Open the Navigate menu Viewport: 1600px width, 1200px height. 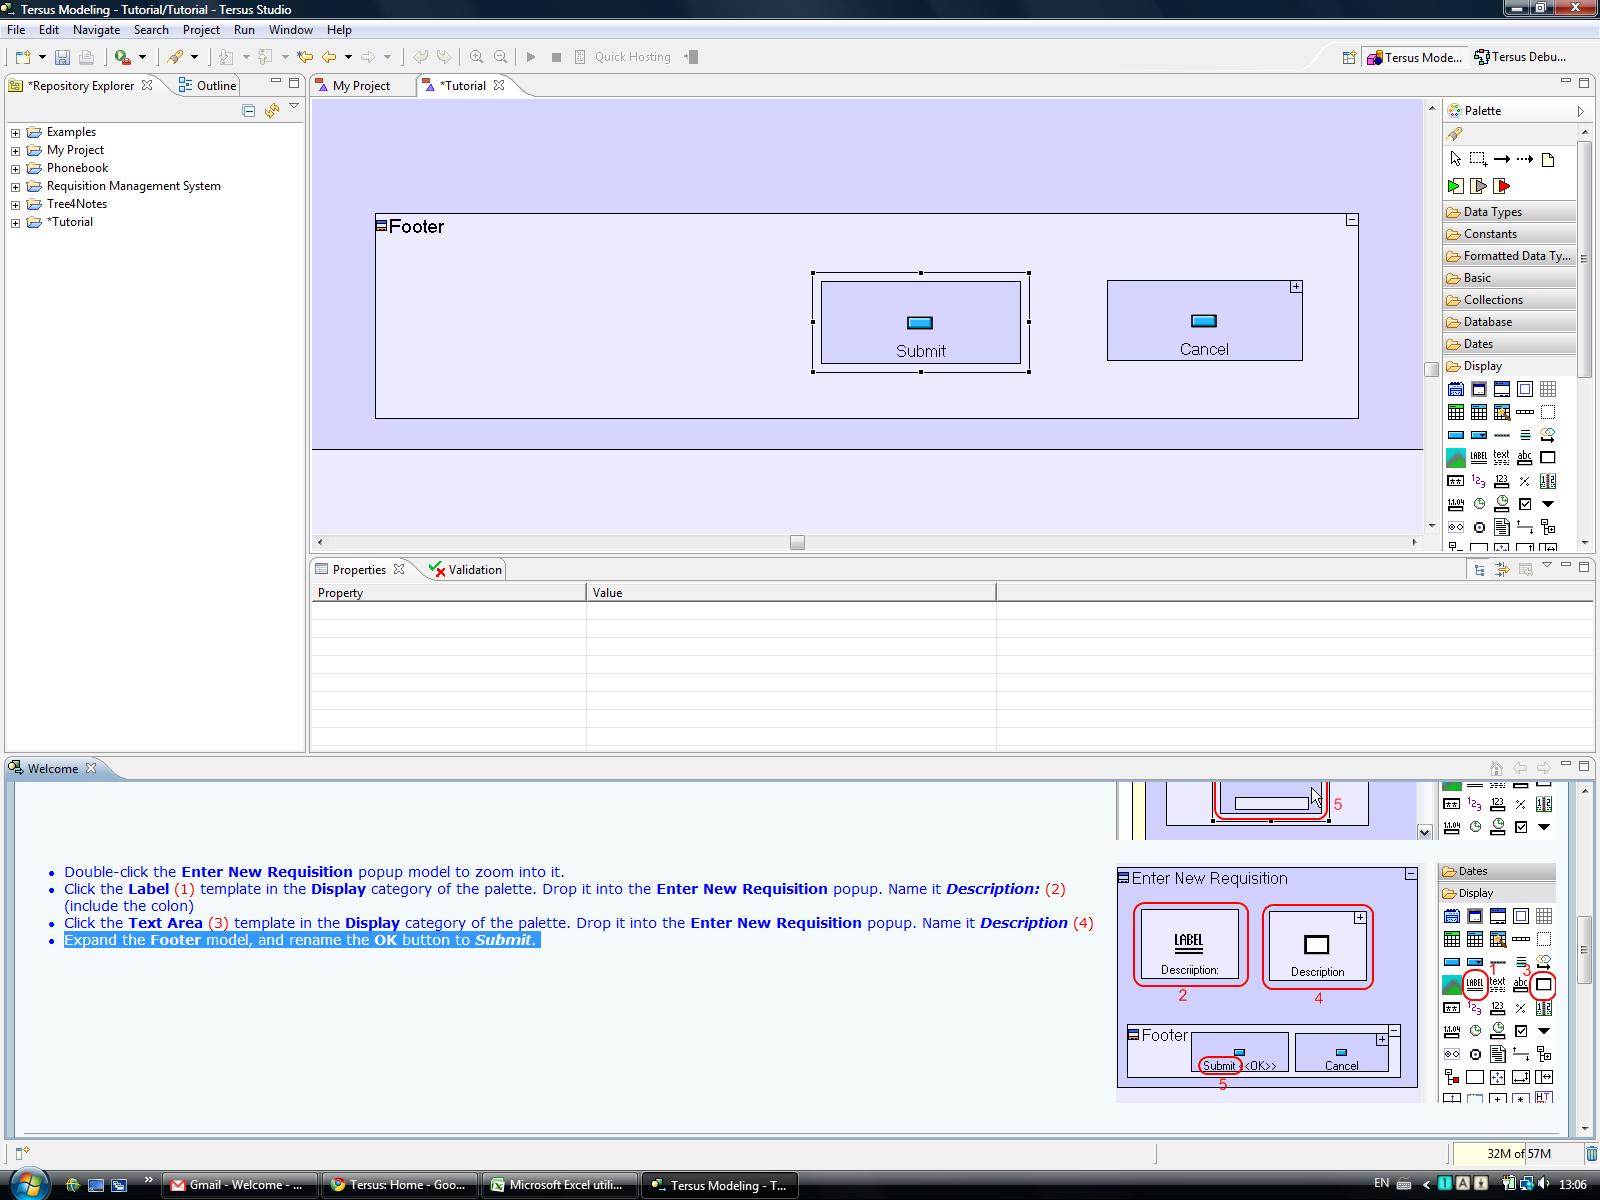96,30
